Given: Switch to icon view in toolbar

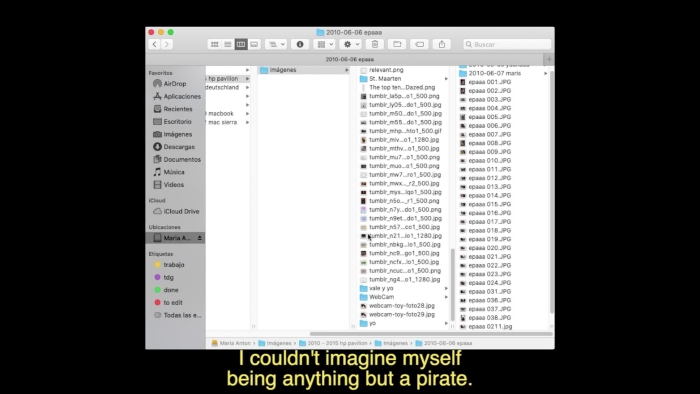Looking at the screenshot, I should [x=215, y=44].
